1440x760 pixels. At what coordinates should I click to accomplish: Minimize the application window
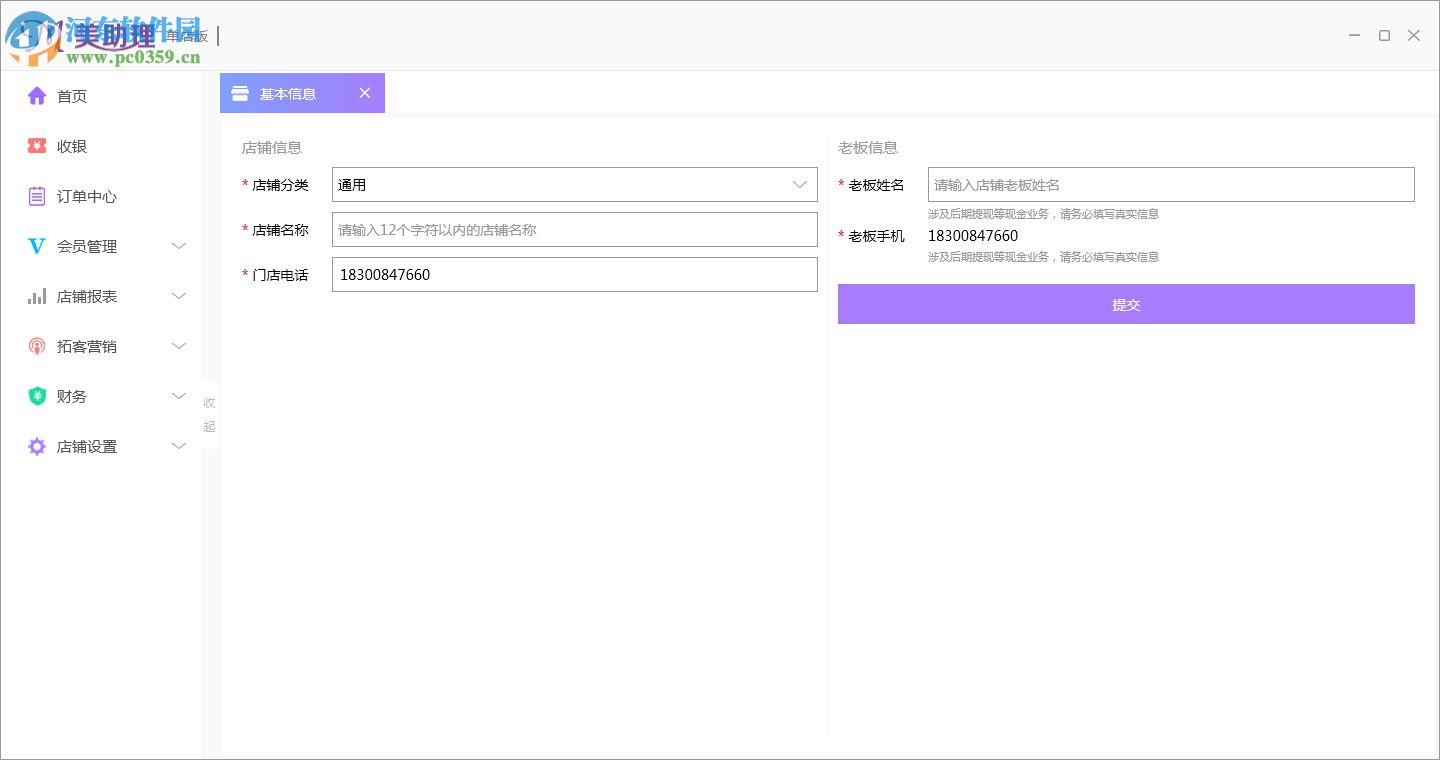1354,35
